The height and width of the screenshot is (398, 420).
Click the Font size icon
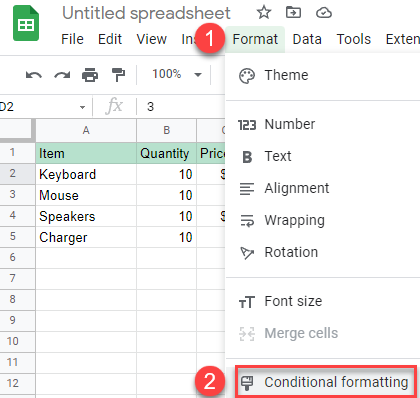pyautogui.click(x=247, y=302)
